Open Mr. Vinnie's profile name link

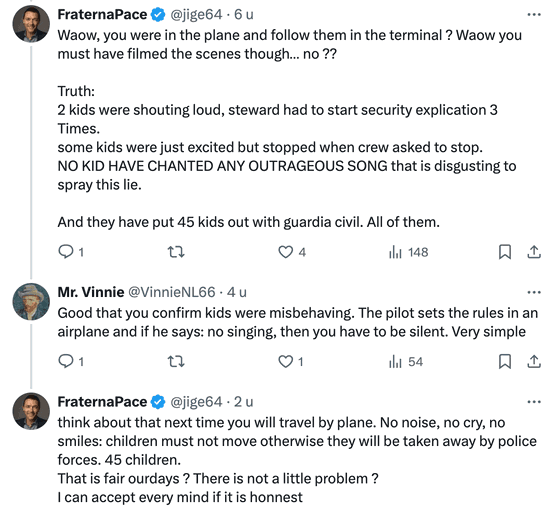91,292
